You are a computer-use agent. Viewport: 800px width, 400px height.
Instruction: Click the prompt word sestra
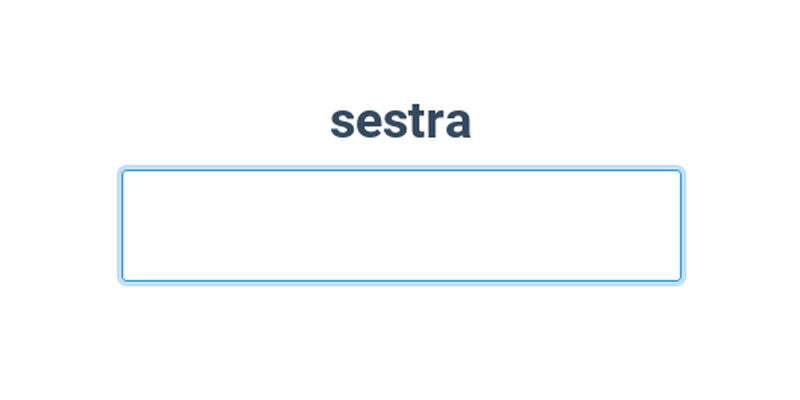[400, 122]
